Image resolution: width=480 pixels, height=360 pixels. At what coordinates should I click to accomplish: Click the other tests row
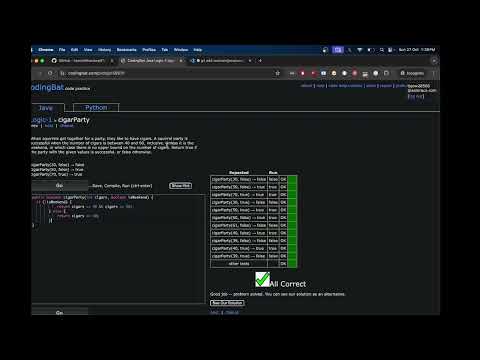pyautogui.click(x=253, y=264)
